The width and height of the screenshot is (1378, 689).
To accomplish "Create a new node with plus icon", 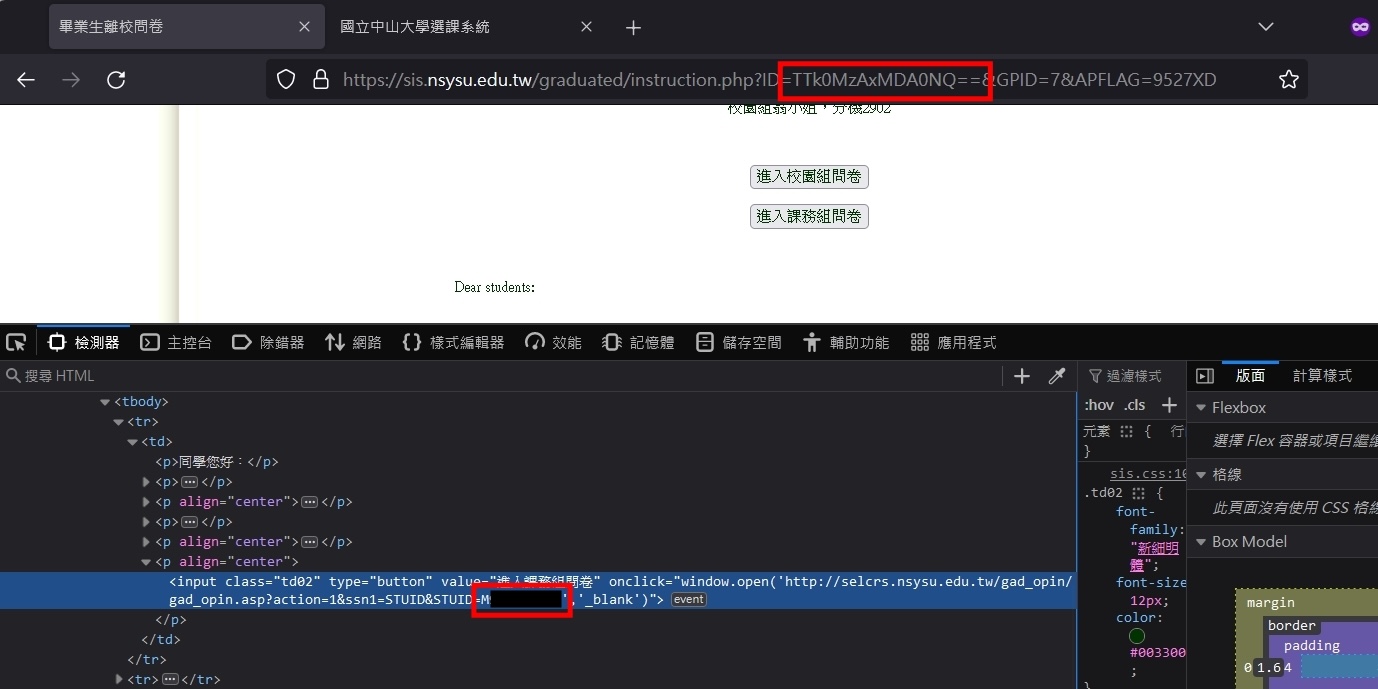I will pyautogui.click(x=1022, y=376).
